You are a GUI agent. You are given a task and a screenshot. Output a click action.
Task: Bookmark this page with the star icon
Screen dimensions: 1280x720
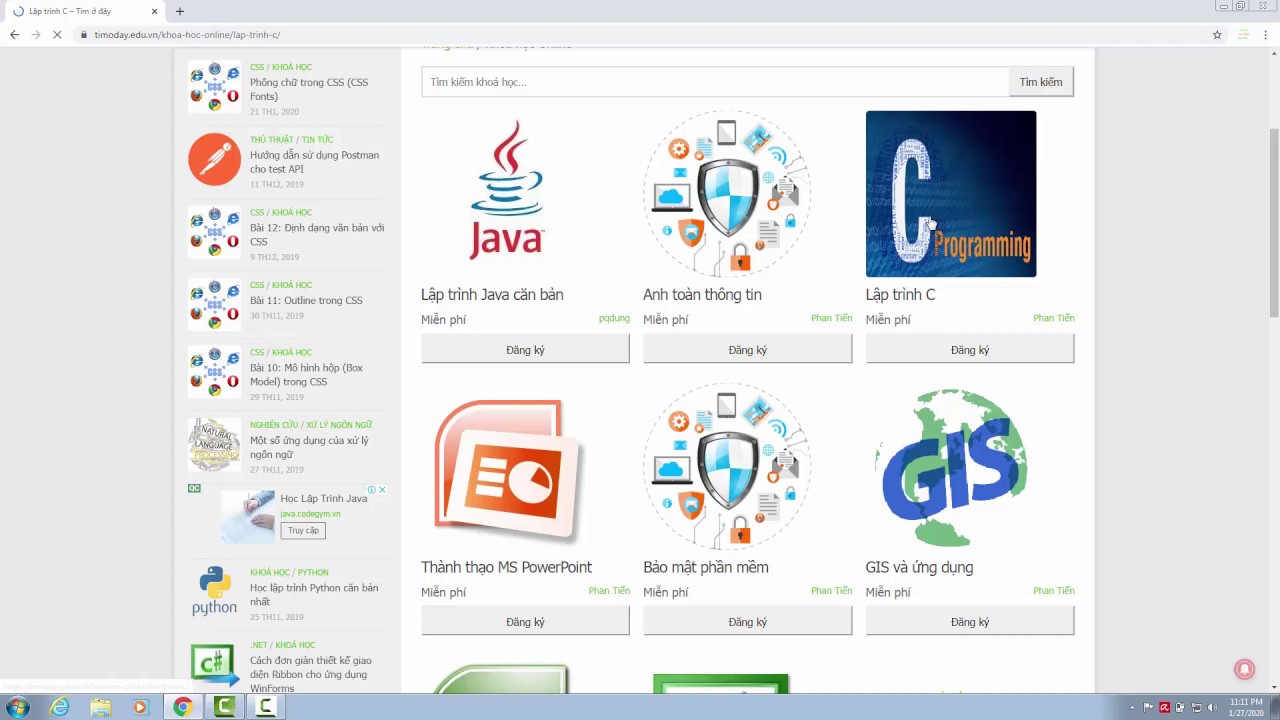coord(1217,35)
